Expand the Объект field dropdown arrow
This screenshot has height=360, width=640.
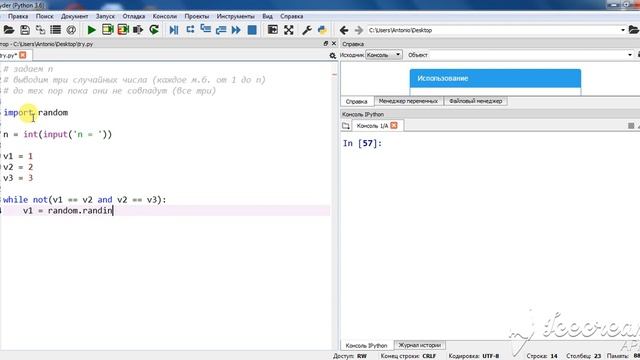[x=630, y=55]
